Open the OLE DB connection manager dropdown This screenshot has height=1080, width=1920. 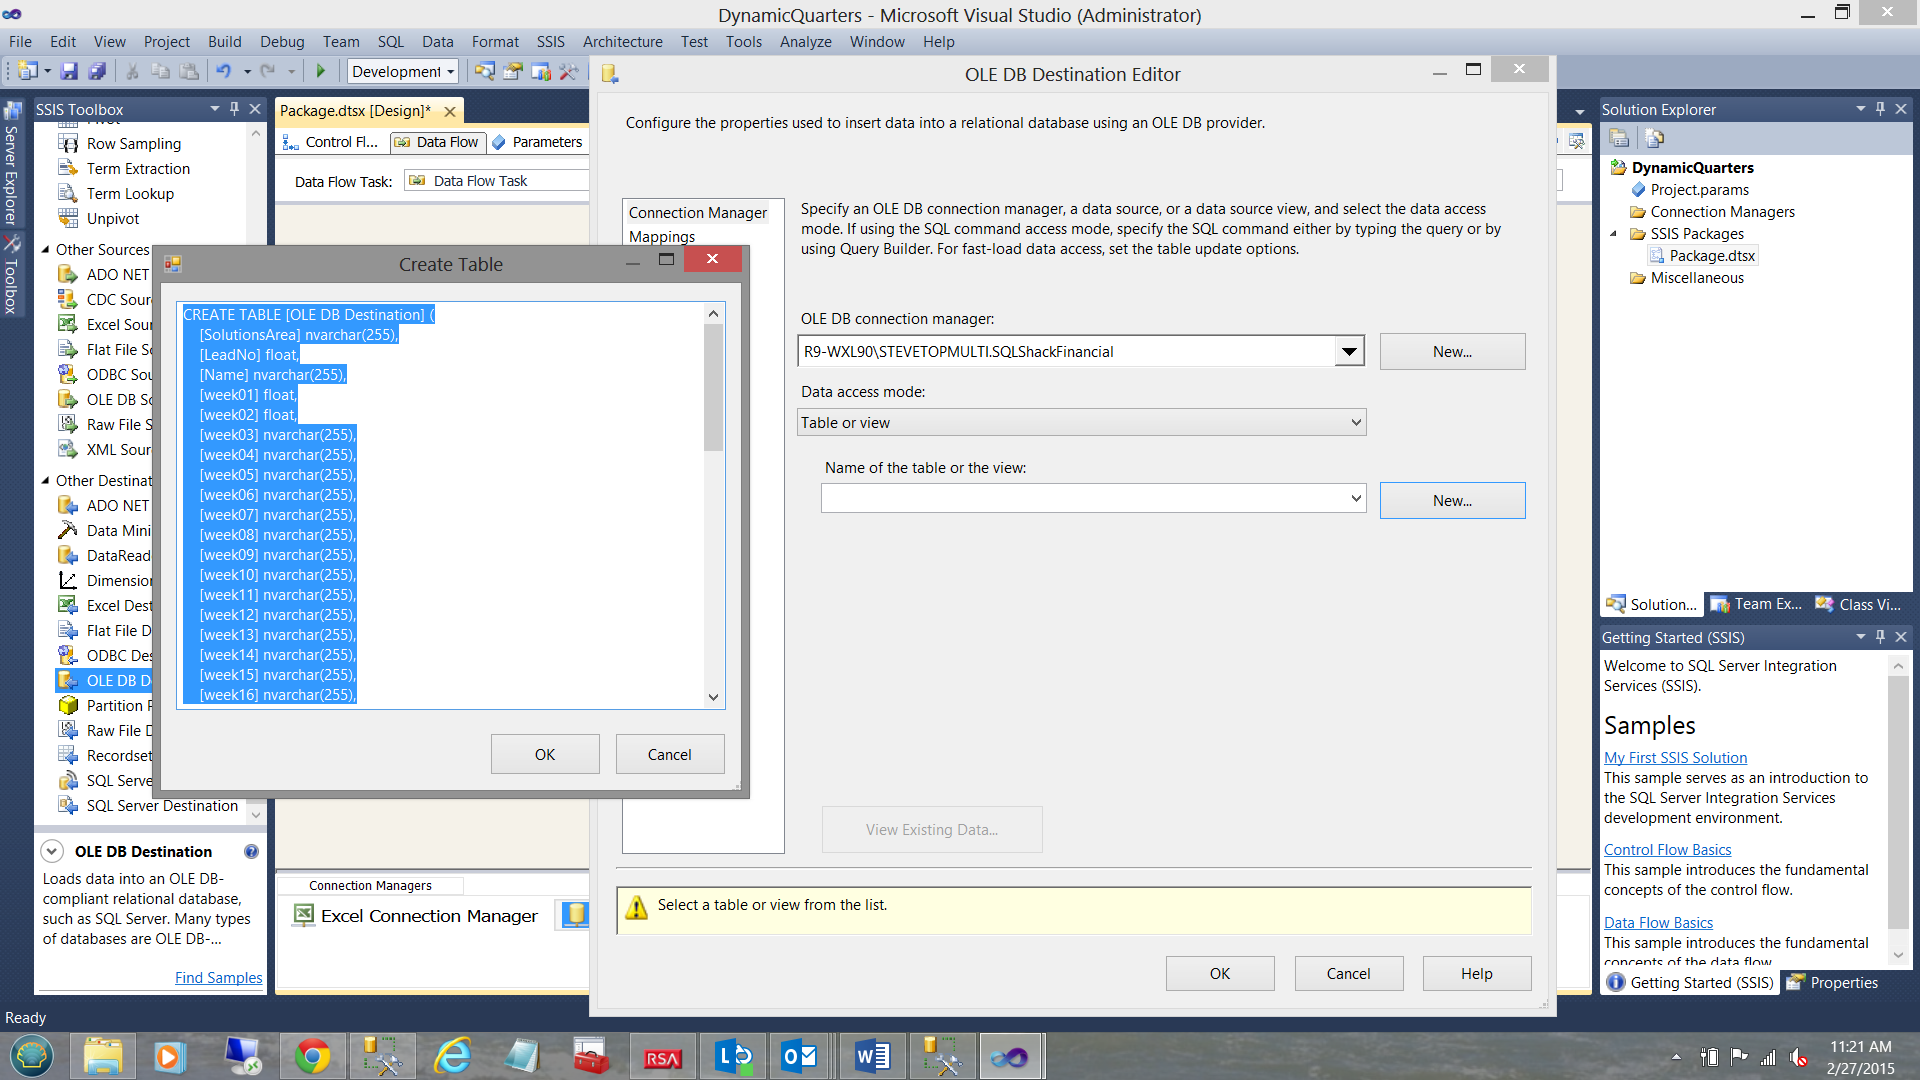point(1349,351)
